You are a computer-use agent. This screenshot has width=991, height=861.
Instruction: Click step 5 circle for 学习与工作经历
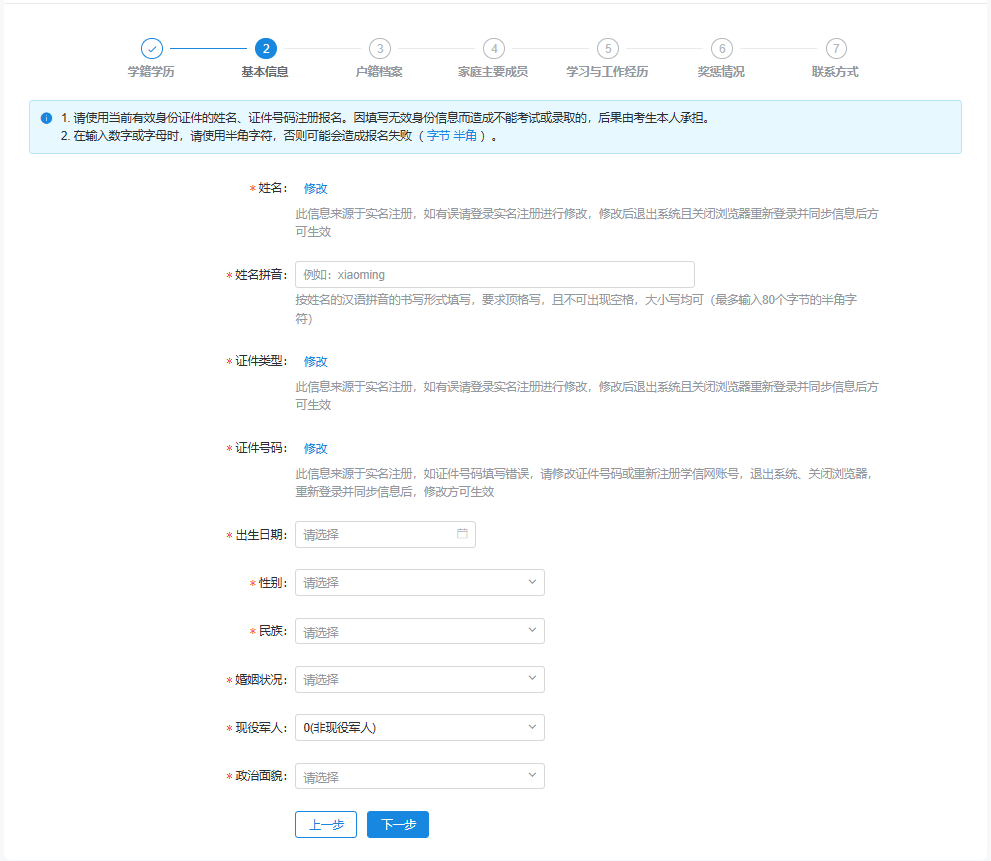coord(608,49)
